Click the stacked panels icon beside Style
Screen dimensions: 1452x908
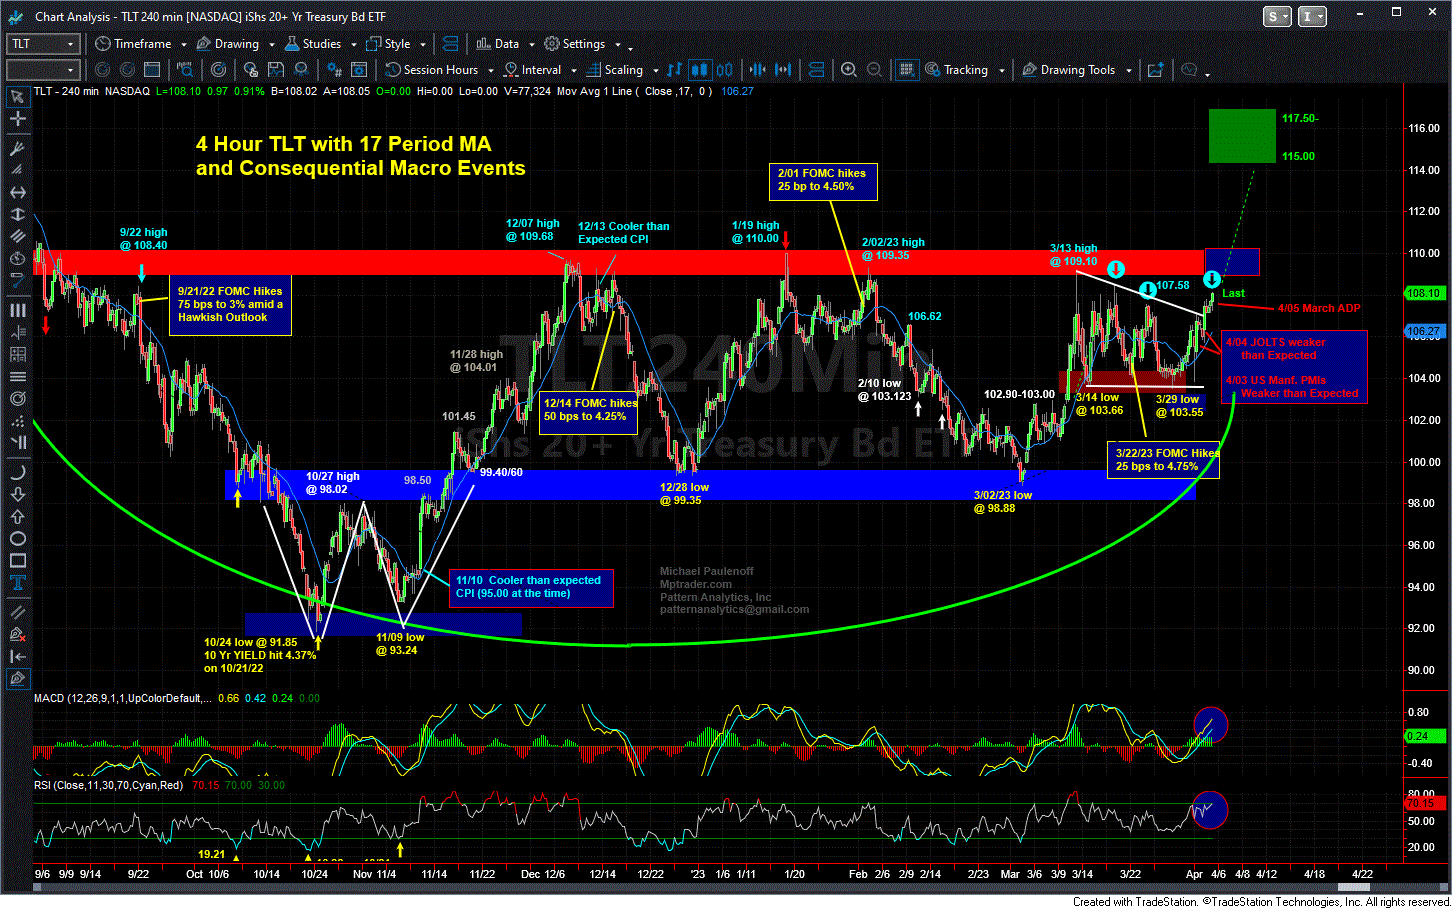(450, 44)
